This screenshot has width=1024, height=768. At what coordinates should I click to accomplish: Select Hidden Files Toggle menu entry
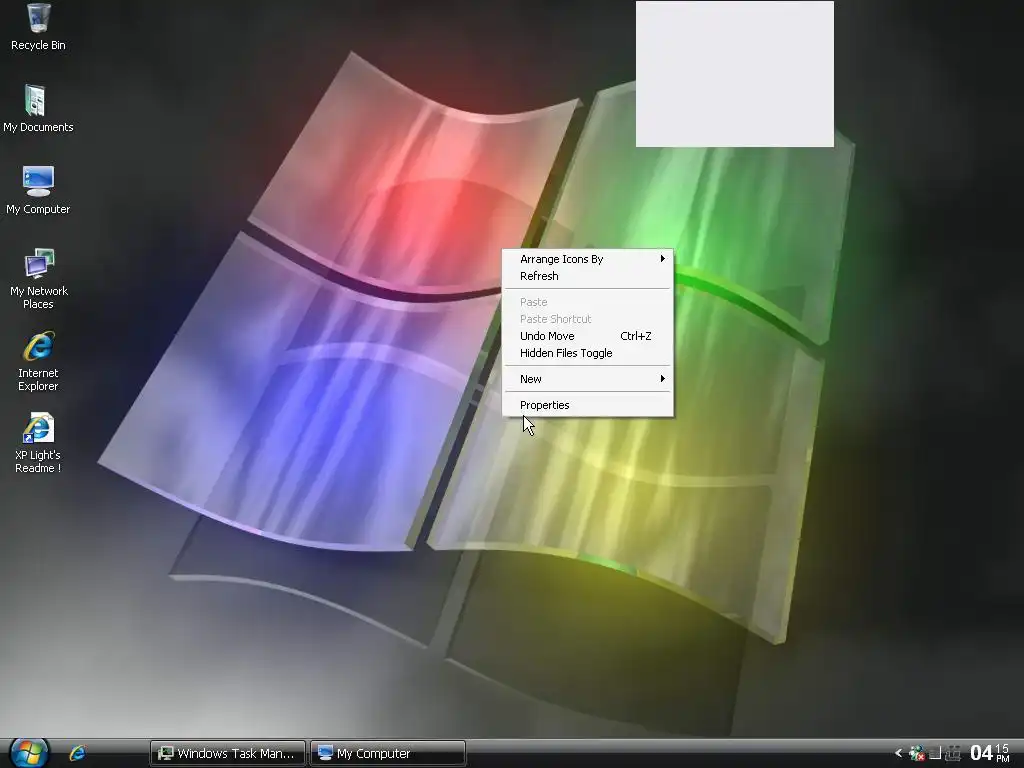point(588,353)
